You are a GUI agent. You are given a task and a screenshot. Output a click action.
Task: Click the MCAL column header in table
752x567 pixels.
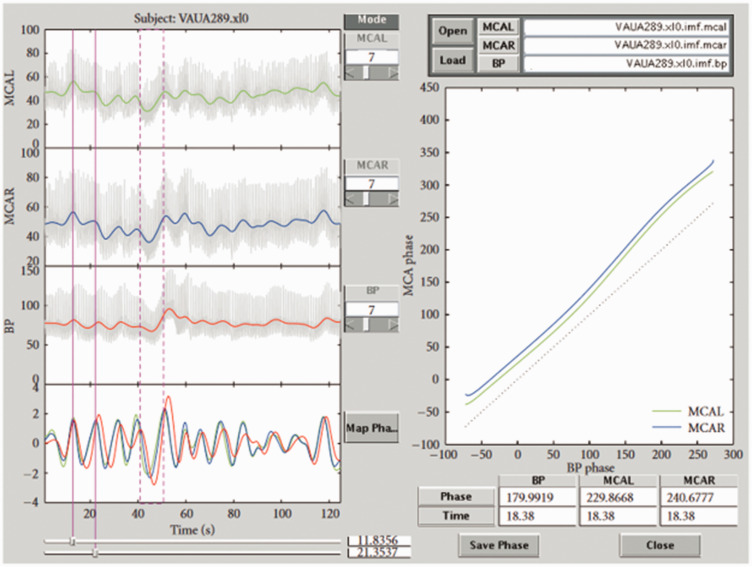coord(618,480)
